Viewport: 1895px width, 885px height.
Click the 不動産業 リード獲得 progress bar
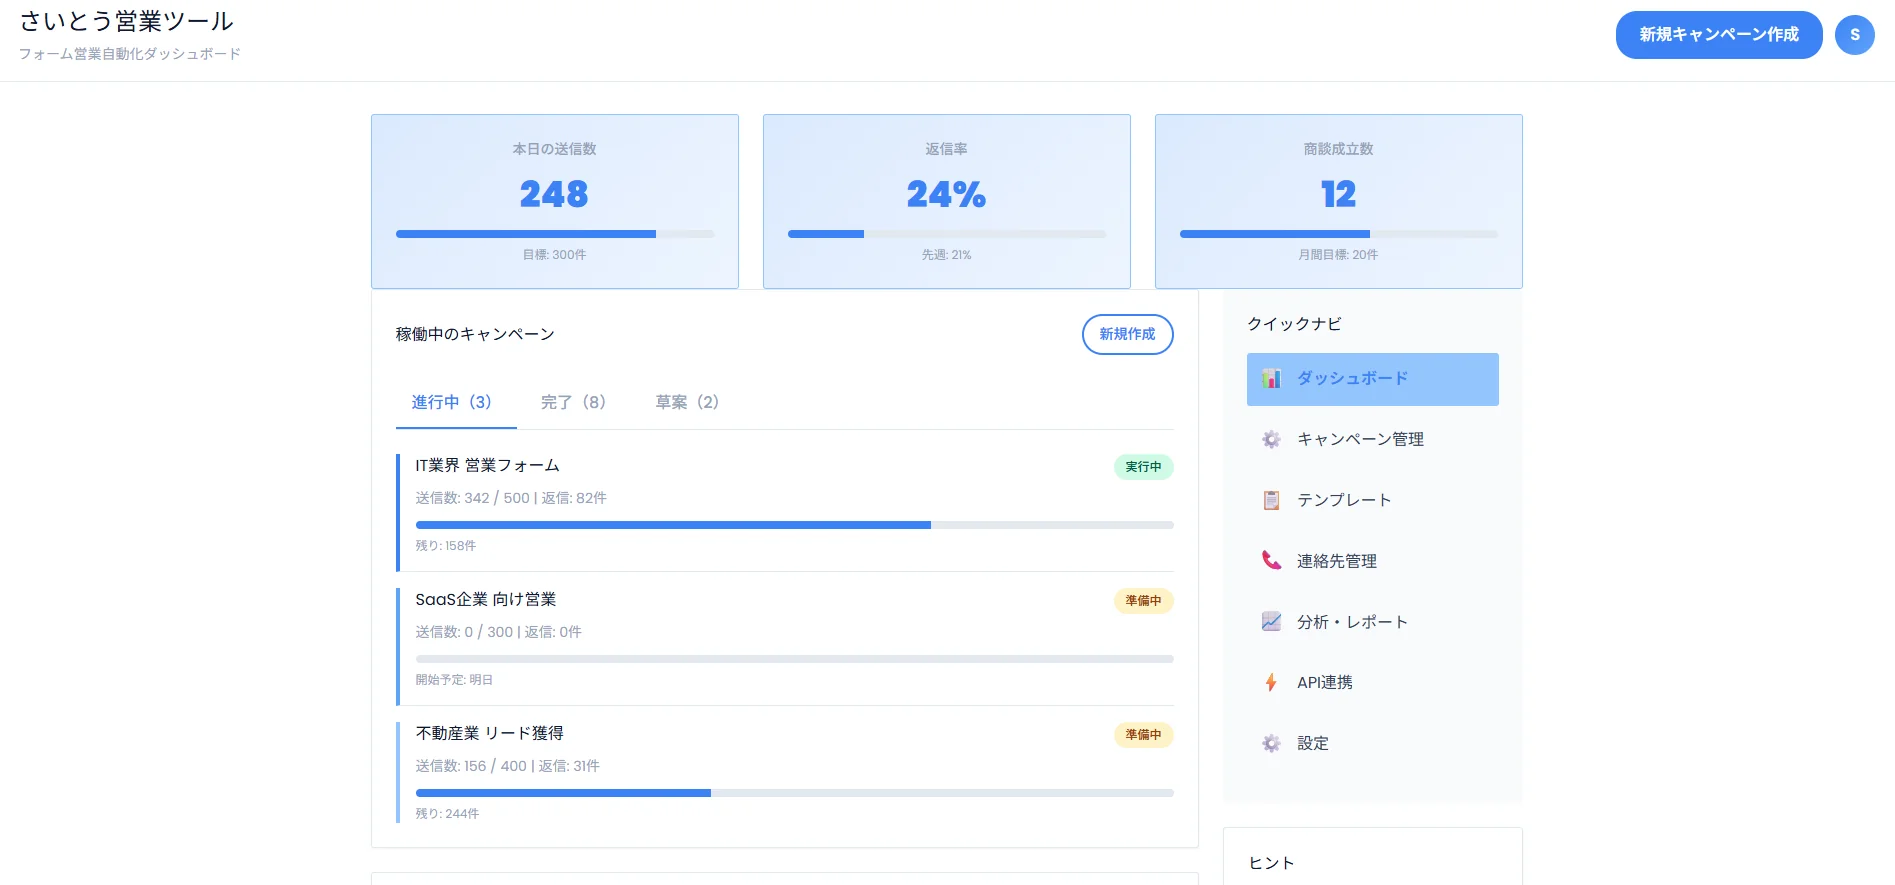[794, 793]
